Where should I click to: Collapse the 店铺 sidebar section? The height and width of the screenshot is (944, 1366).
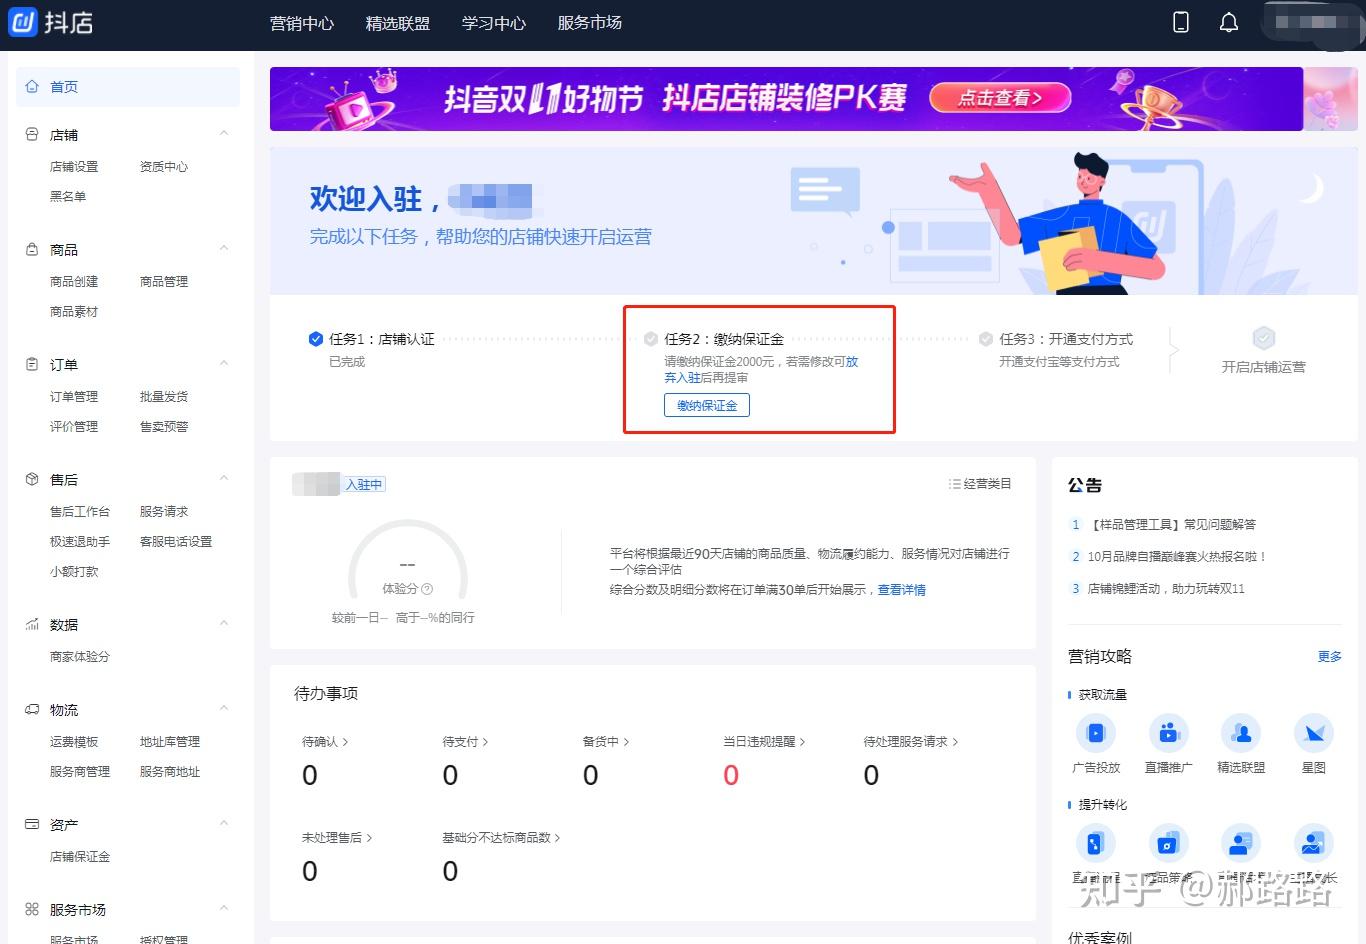[x=224, y=133]
